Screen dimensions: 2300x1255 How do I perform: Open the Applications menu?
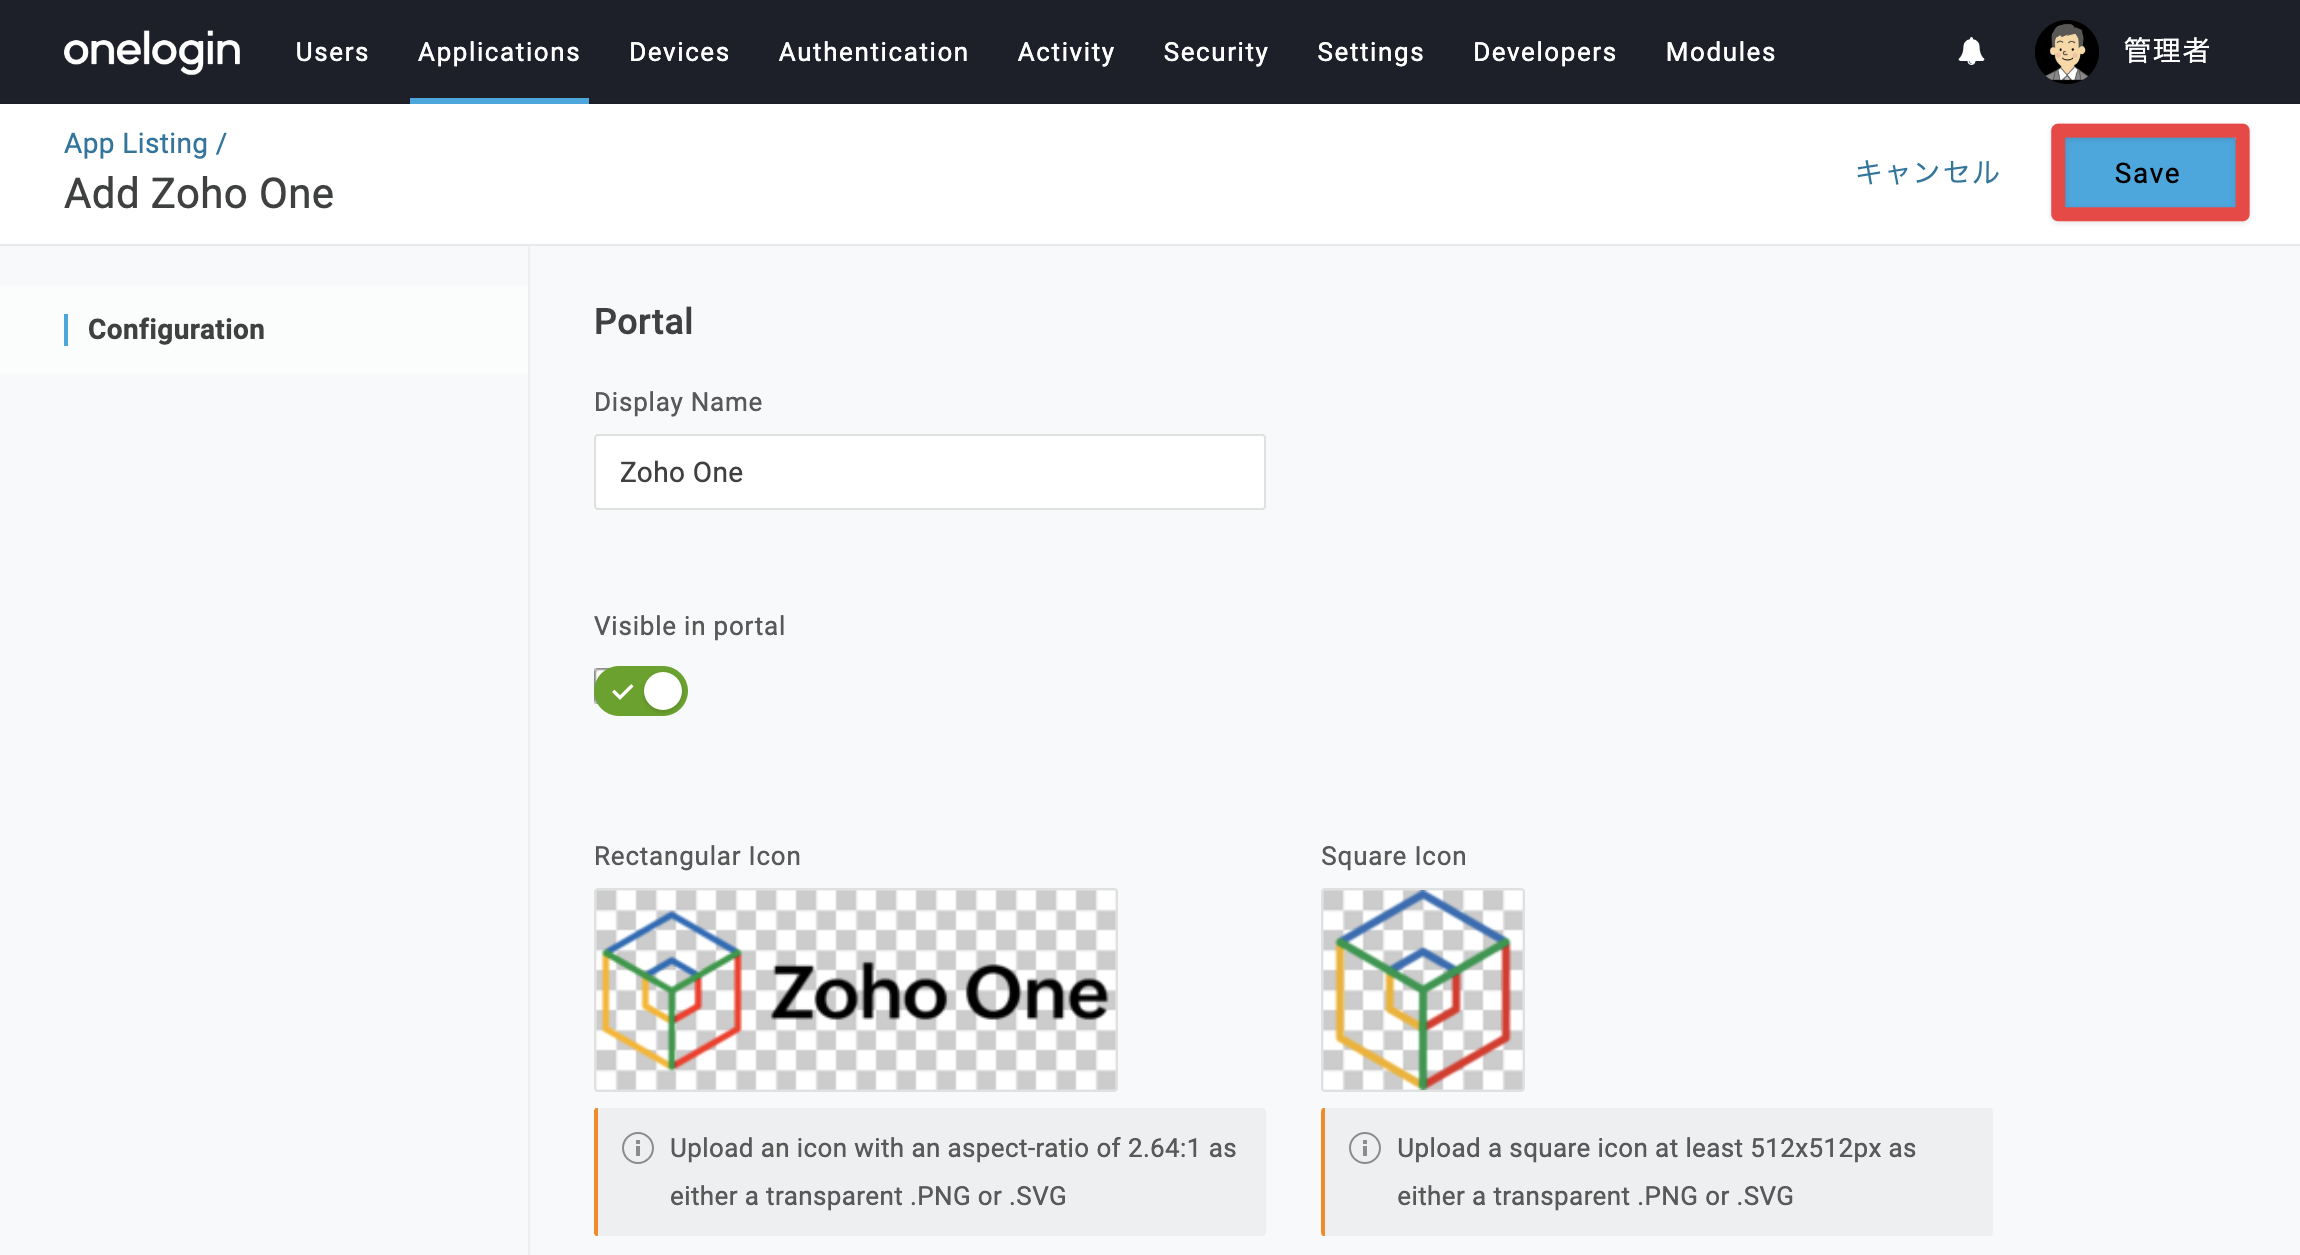pos(499,52)
